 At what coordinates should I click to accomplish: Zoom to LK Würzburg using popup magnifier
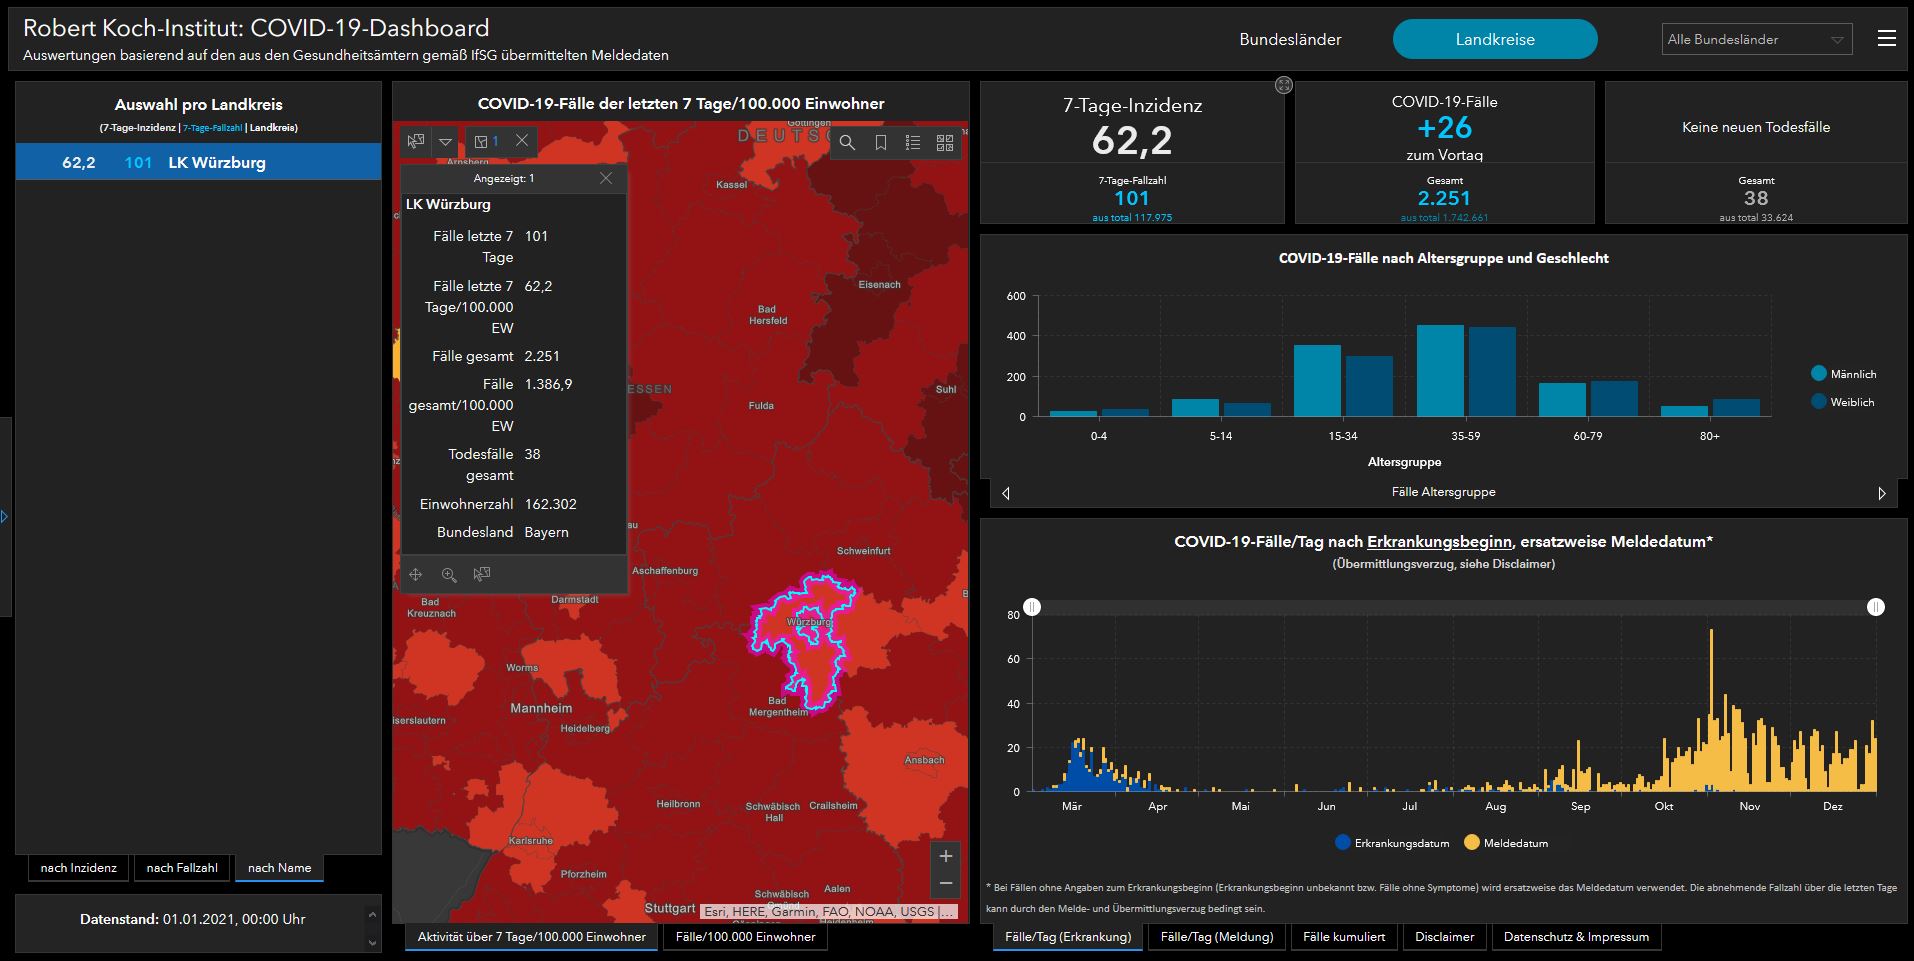(449, 574)
